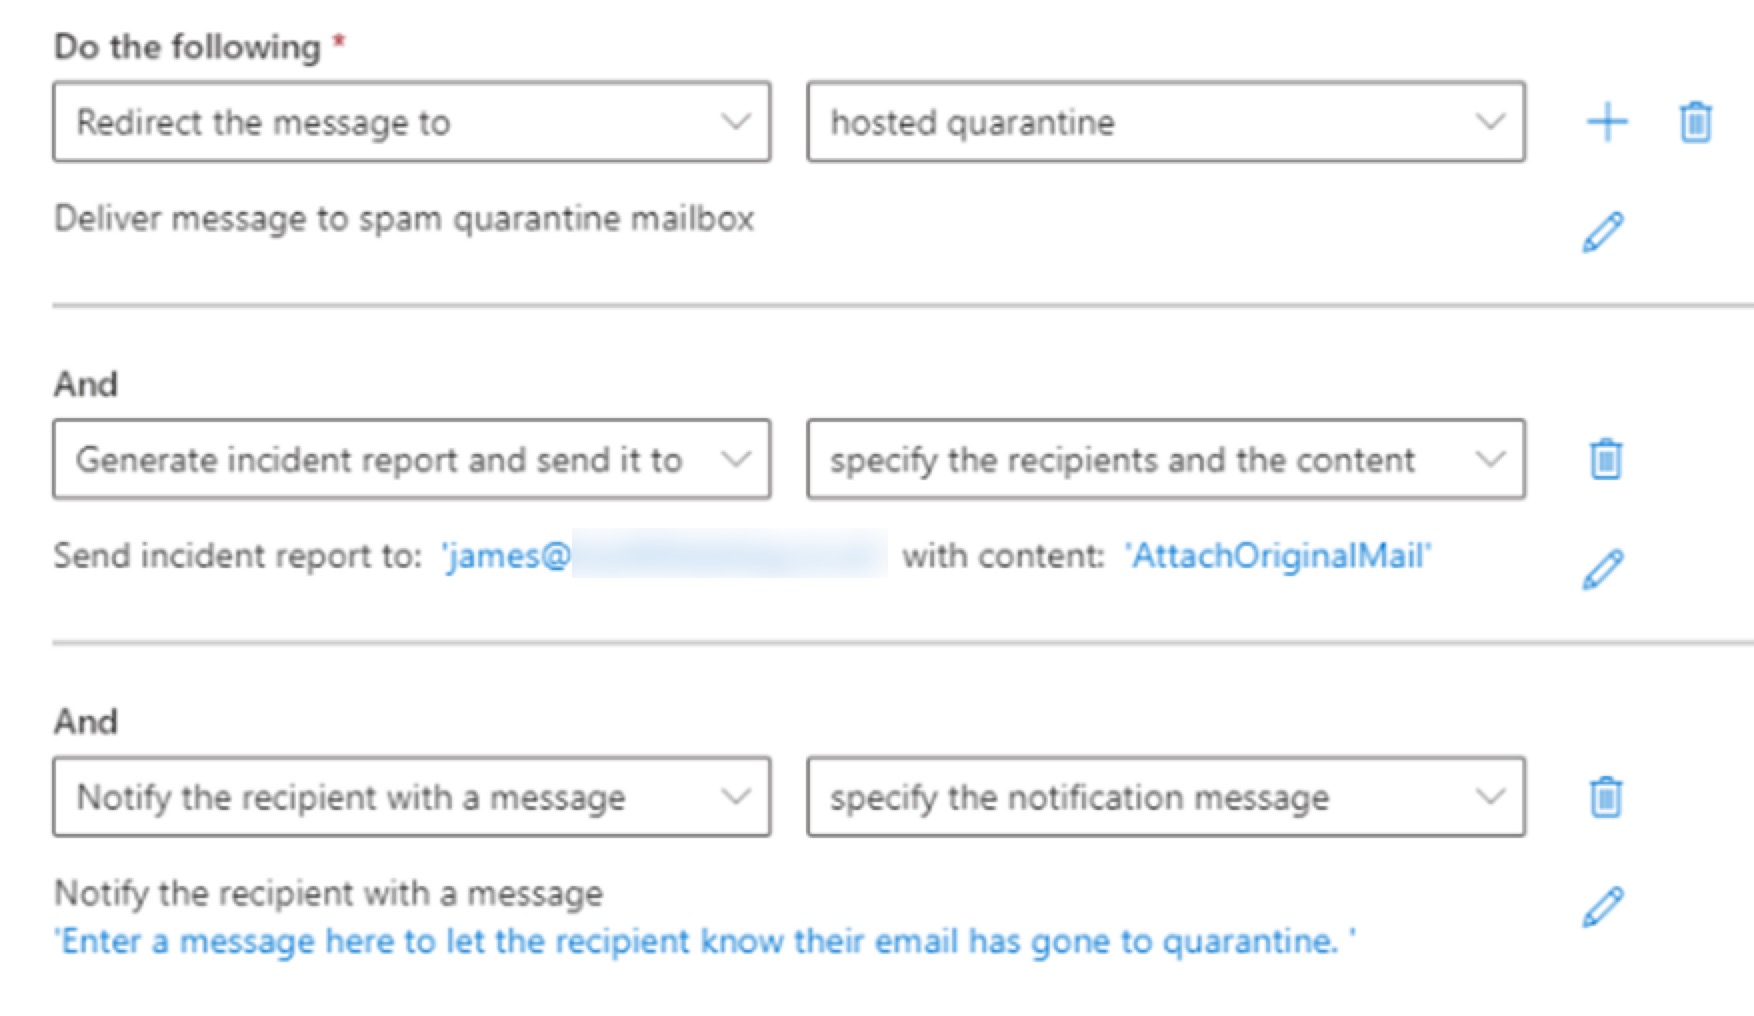
Task: Delete the Redirect the message action
Action: point(1695,122)
